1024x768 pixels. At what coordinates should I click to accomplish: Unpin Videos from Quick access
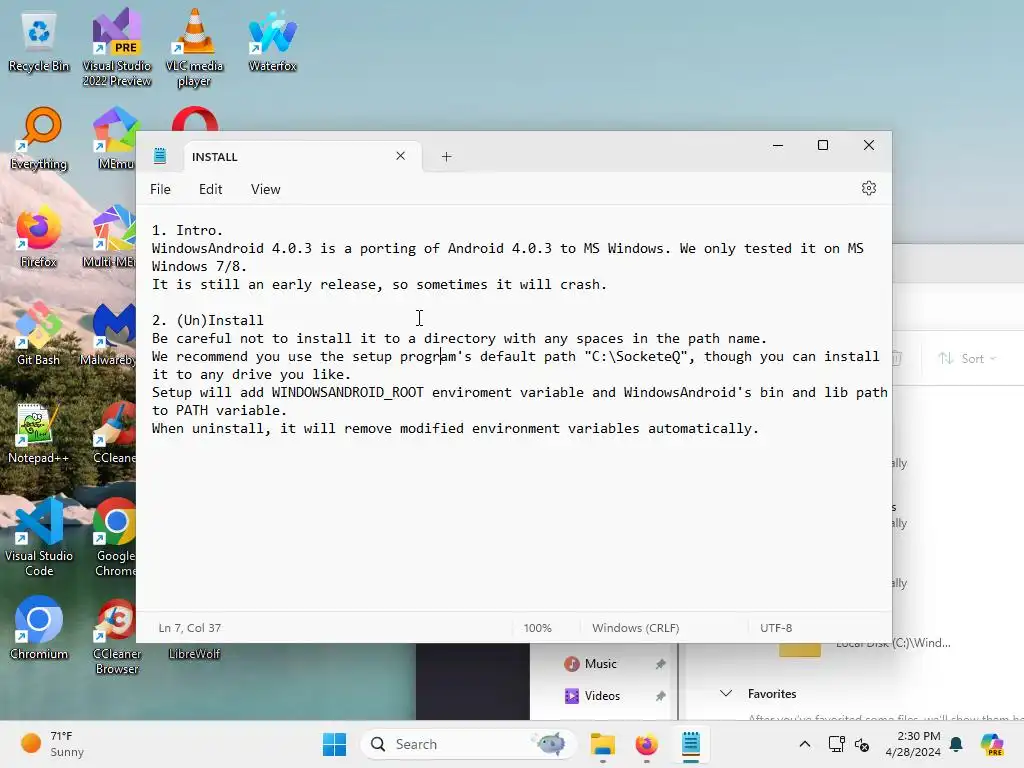660,696
